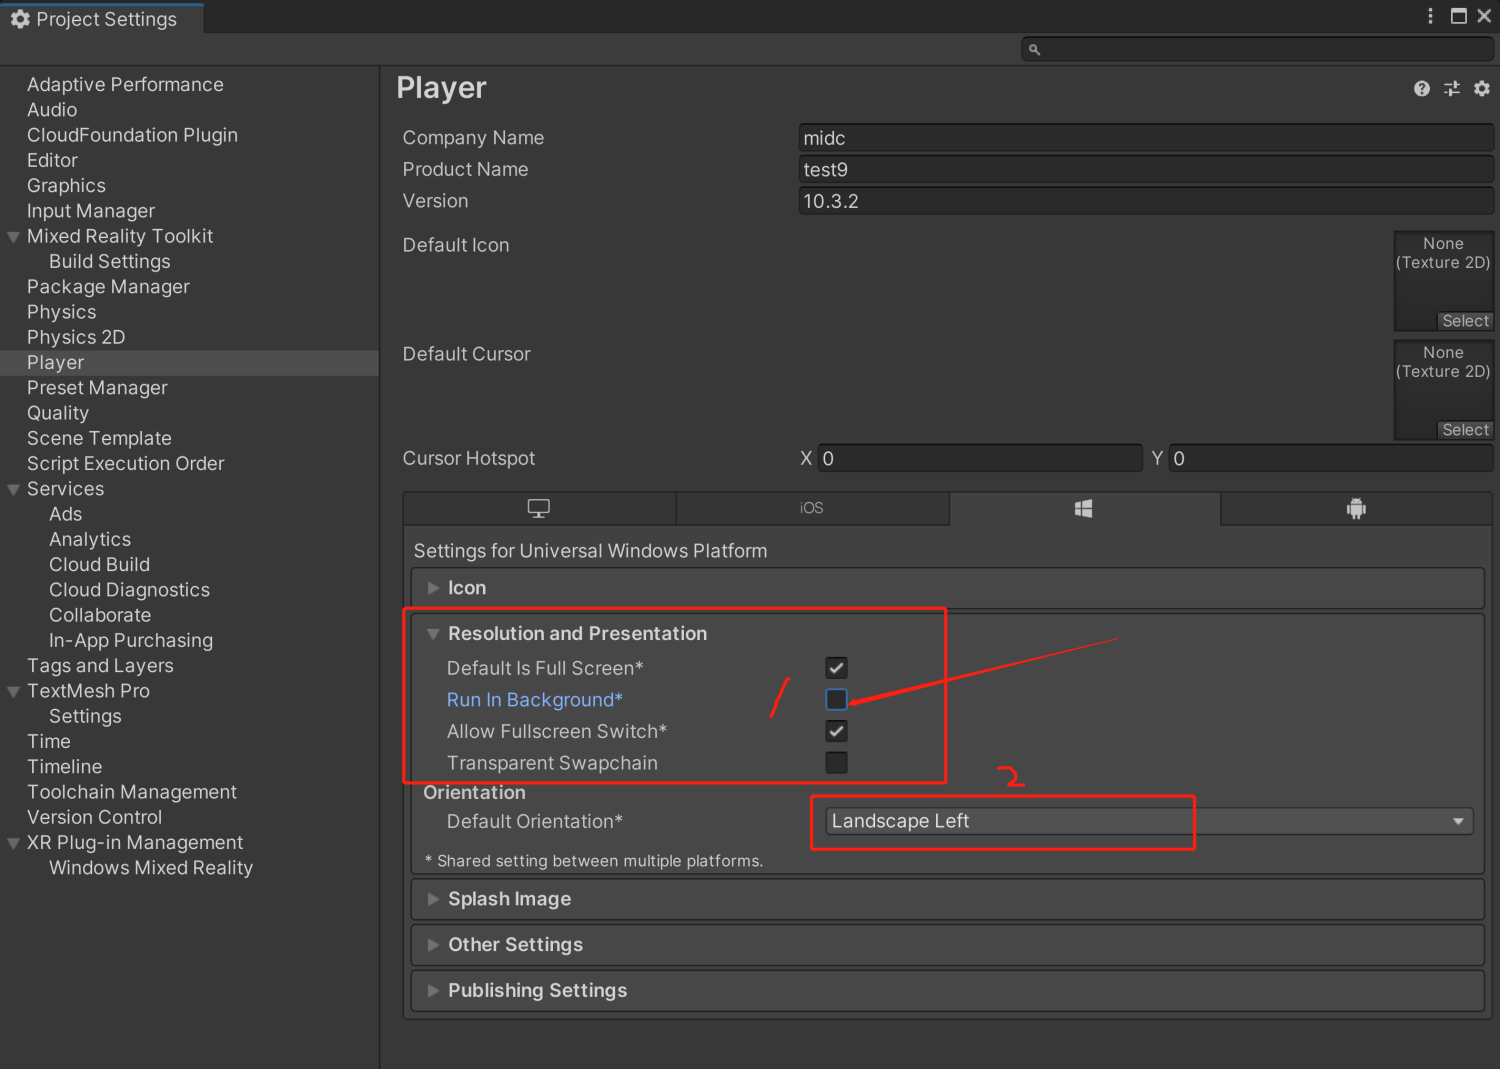Expand the Publishing Settings section

(x=434, y=990)
